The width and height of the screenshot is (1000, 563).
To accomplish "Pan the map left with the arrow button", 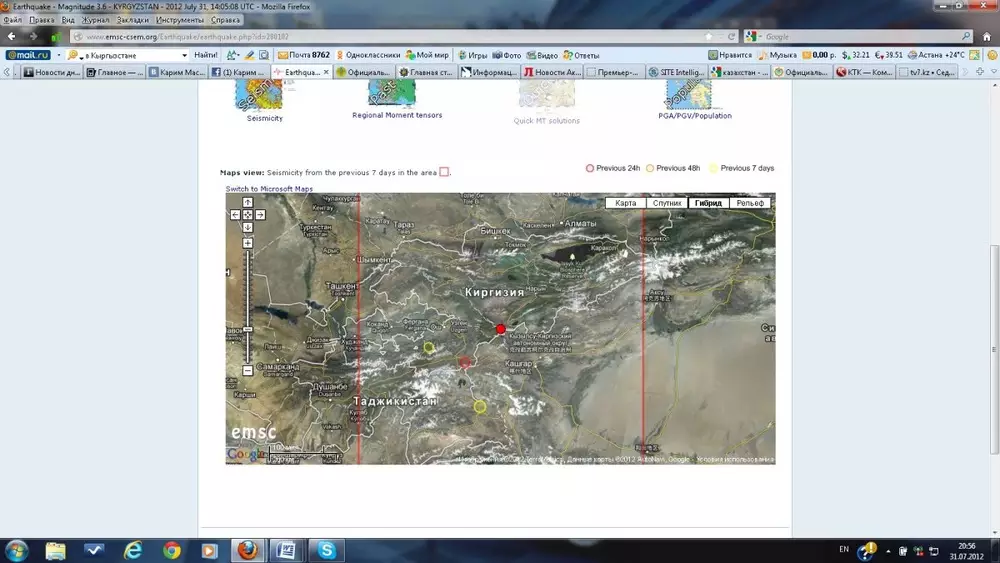I will coord(236,214).
